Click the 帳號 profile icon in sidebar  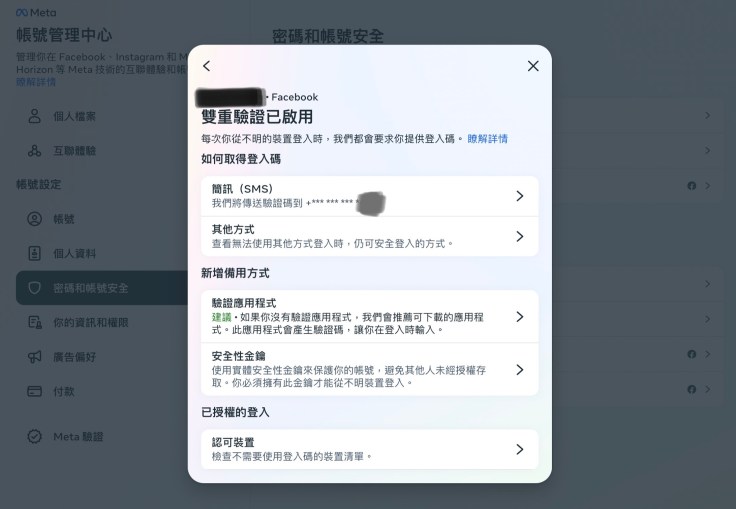(x=34, y=219)
